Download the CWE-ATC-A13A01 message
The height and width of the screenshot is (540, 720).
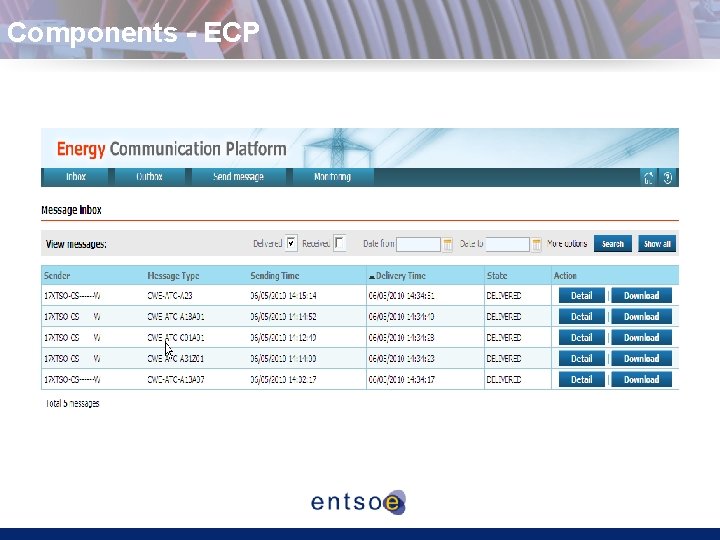point(641,317)
